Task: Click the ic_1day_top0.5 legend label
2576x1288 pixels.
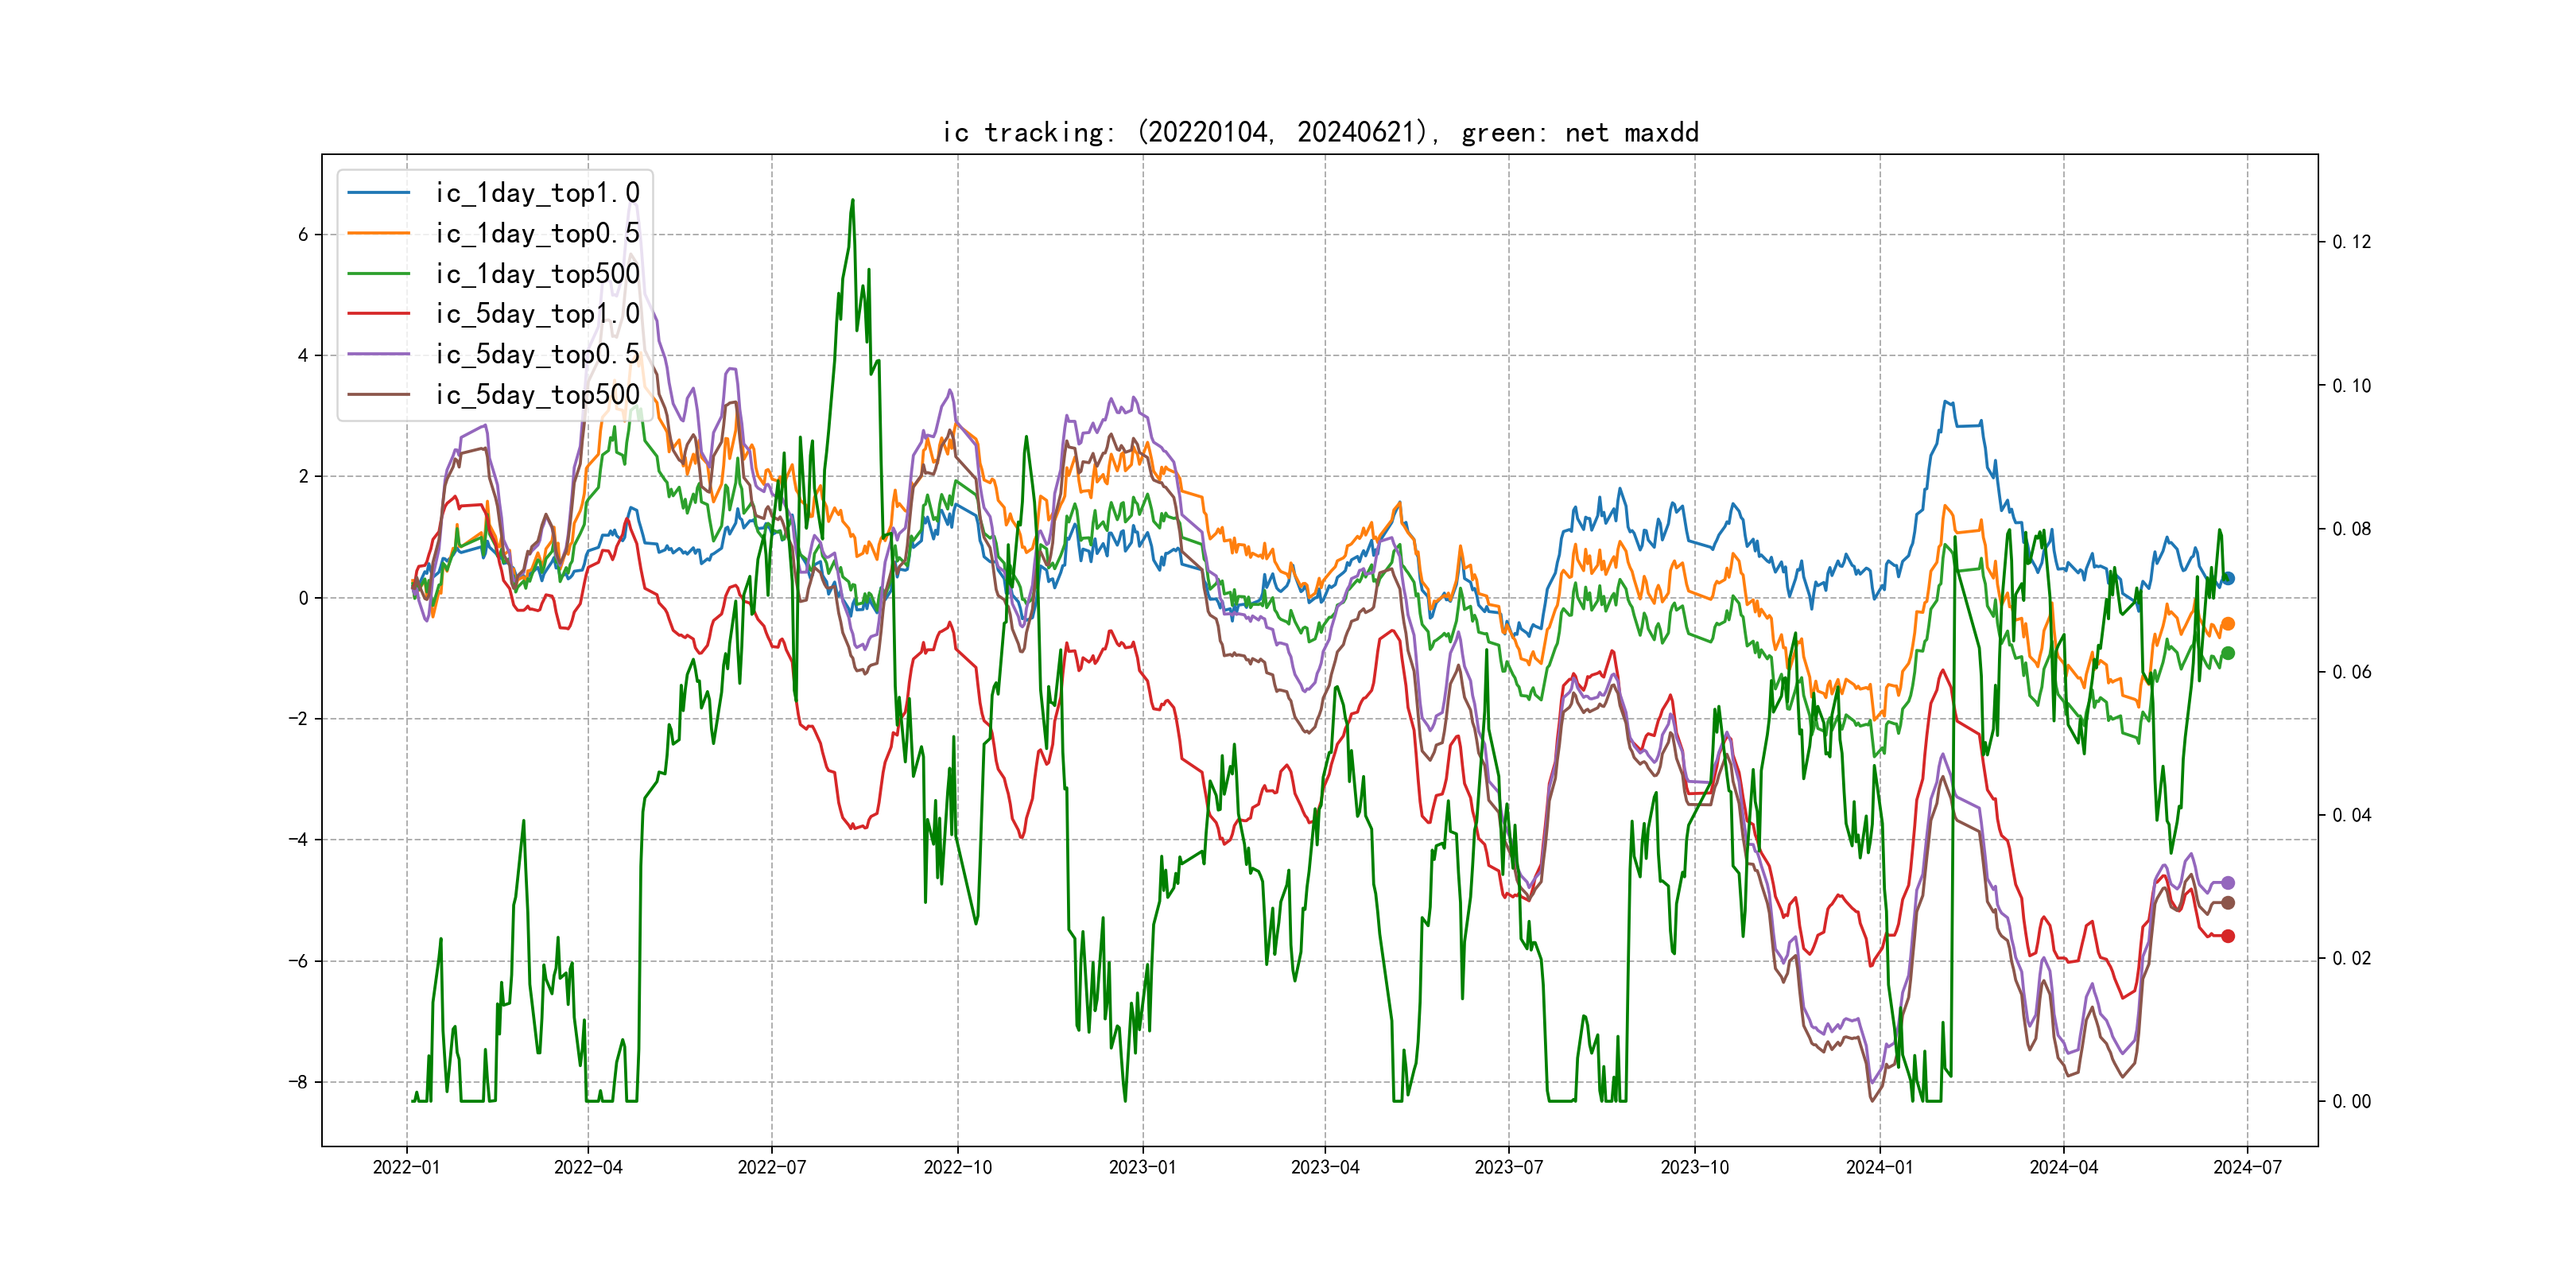Action: coord(537,233)
